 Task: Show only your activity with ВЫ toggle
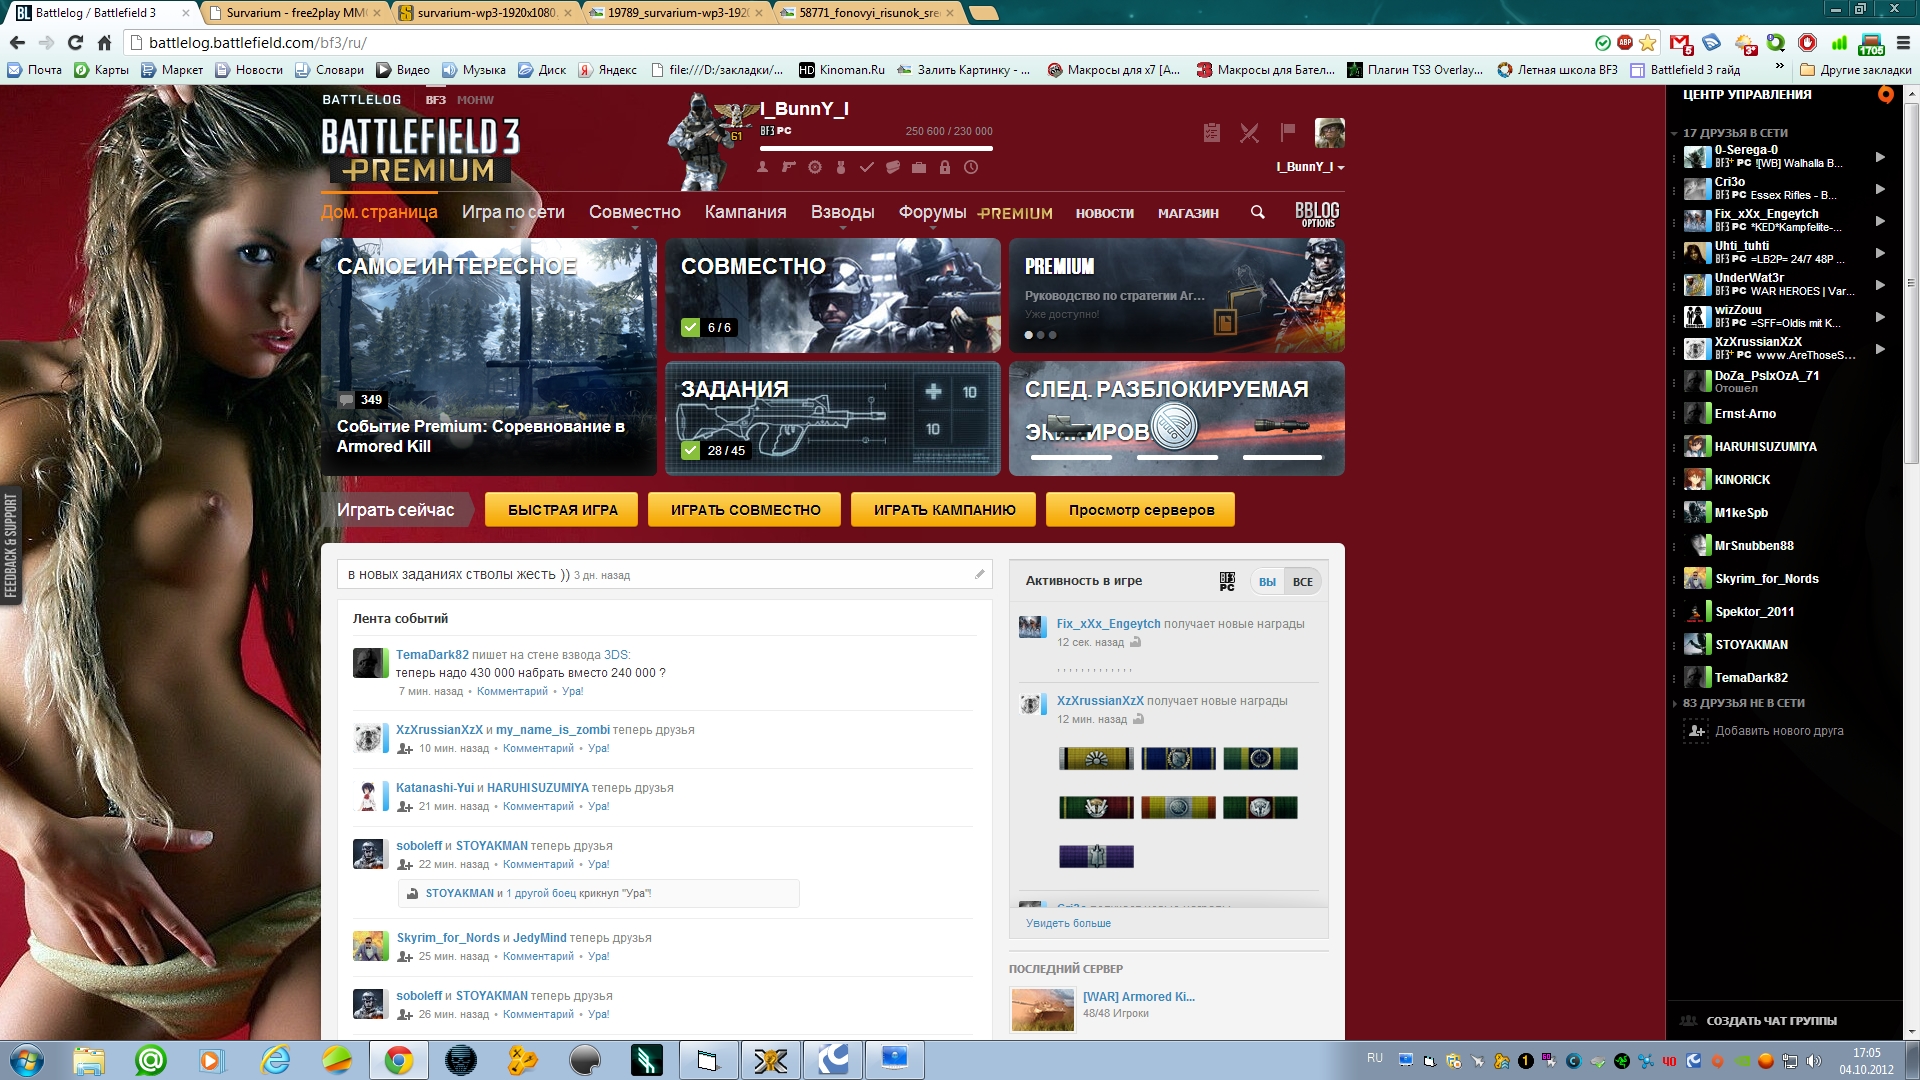click(x=1267, y=582)
